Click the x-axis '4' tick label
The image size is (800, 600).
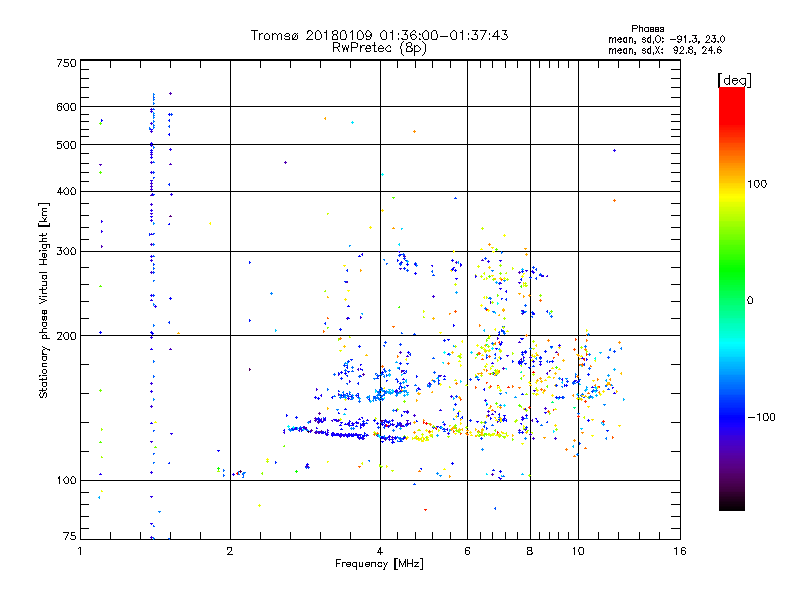[x=380, y=551]
